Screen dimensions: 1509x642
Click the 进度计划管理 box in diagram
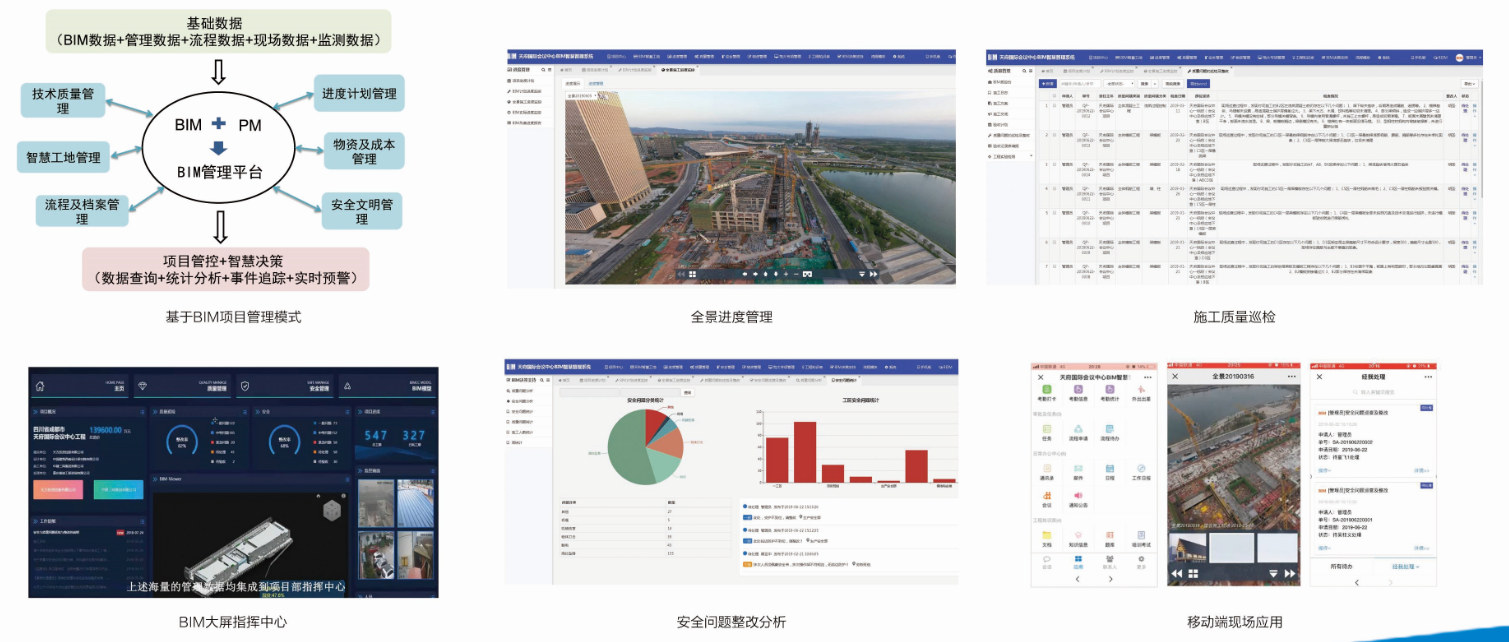(x=359, y=94)
